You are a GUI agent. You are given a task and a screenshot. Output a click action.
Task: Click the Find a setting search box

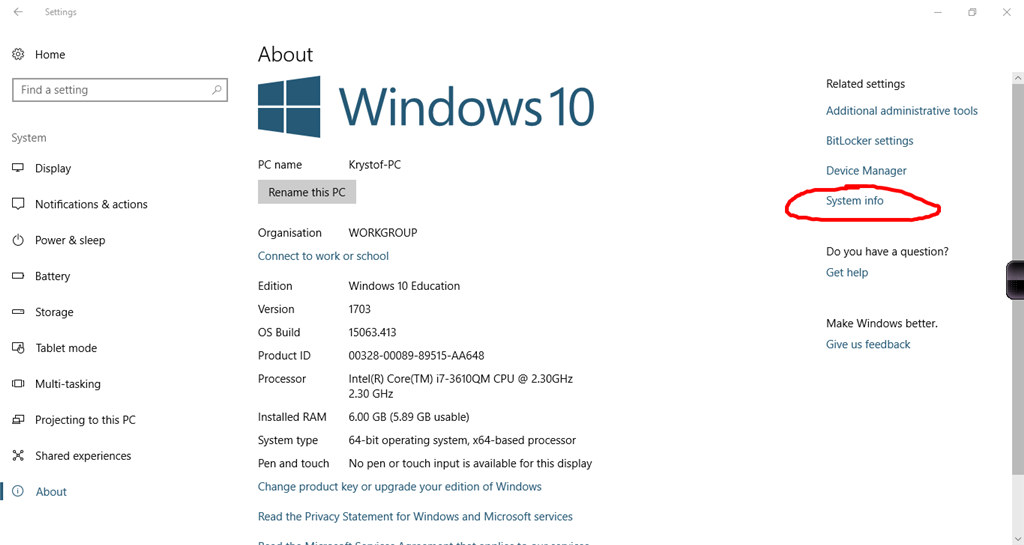click(120, 90)
